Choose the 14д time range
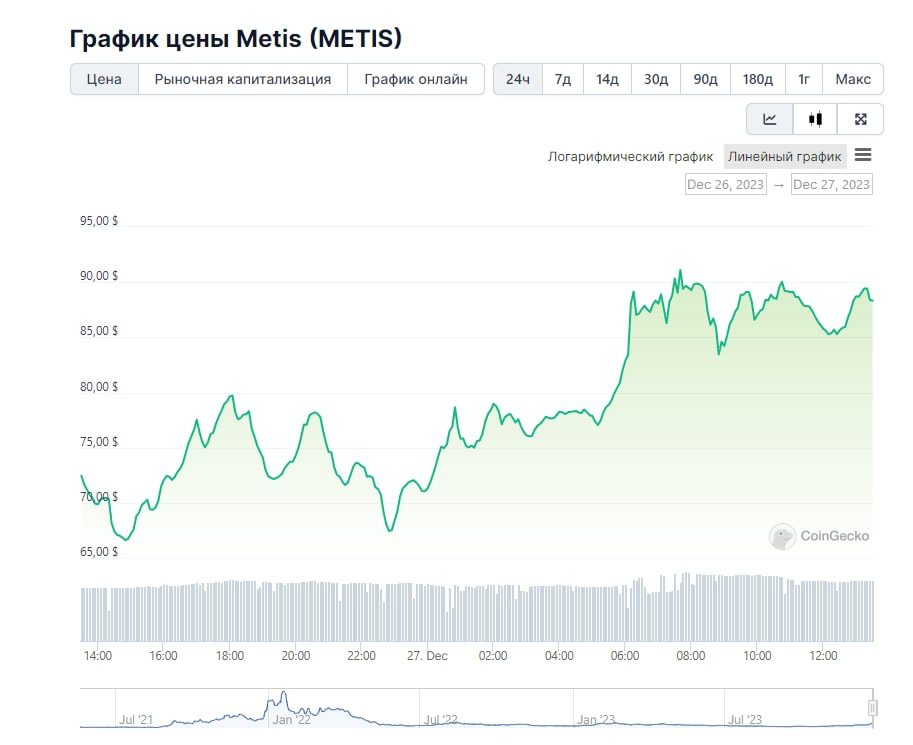Image resolution: width=913 pixels, height=745 pixels. (608, 79)
